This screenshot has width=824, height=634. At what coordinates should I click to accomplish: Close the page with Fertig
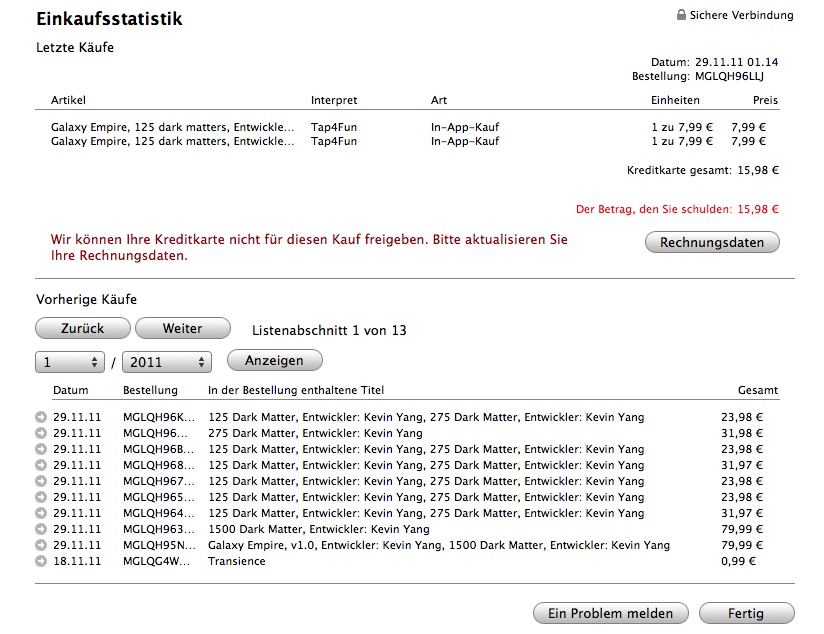click(746, 613)
